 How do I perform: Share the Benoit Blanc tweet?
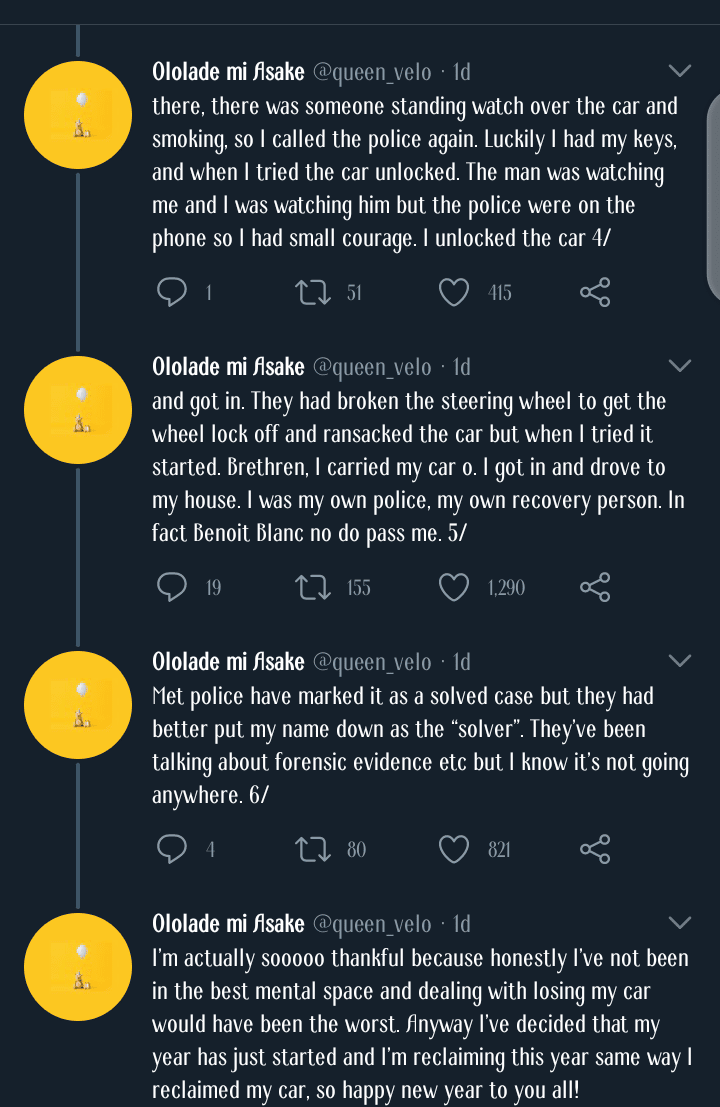595,587
